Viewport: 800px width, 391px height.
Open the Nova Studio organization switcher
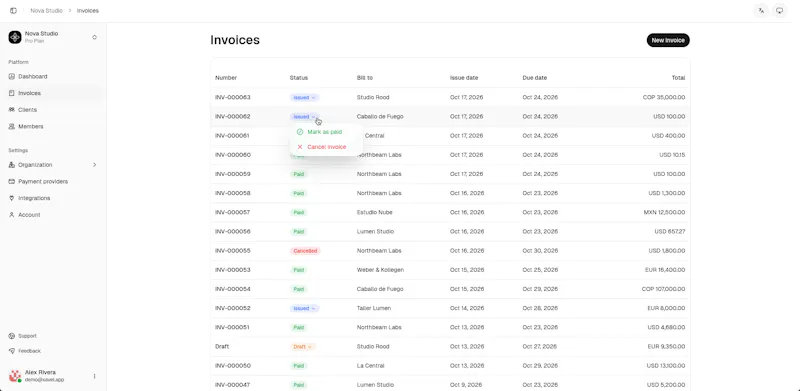[x=53, y=37]
